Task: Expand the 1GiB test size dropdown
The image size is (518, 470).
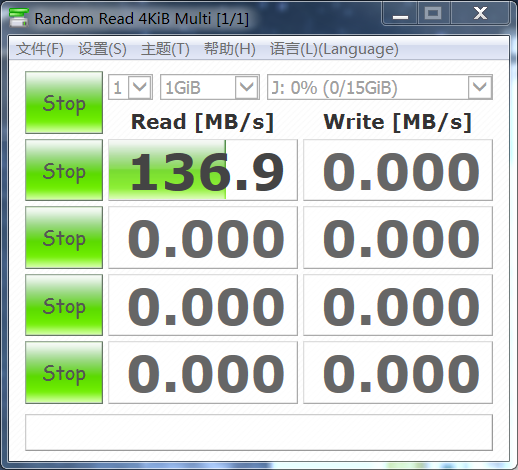Action: 210,87
